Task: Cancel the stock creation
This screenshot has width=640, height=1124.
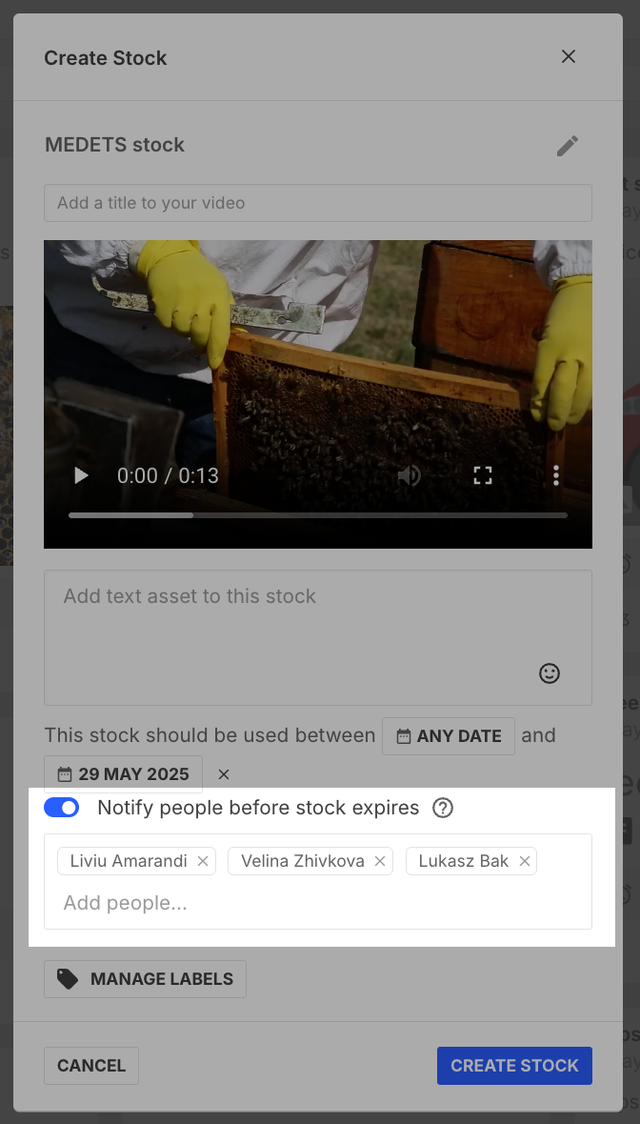Action: point(91,1066)
